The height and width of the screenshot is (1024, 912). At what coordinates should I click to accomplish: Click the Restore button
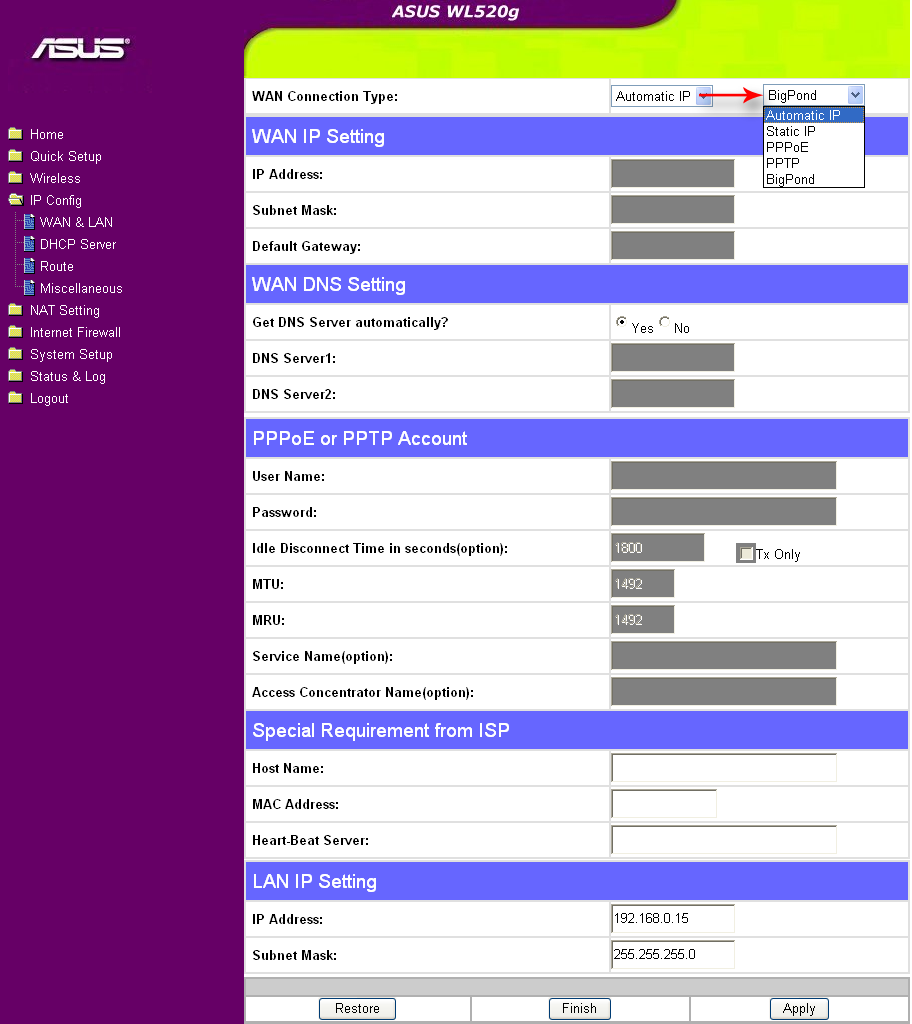pyautogui.click(x=357, y=1008)
